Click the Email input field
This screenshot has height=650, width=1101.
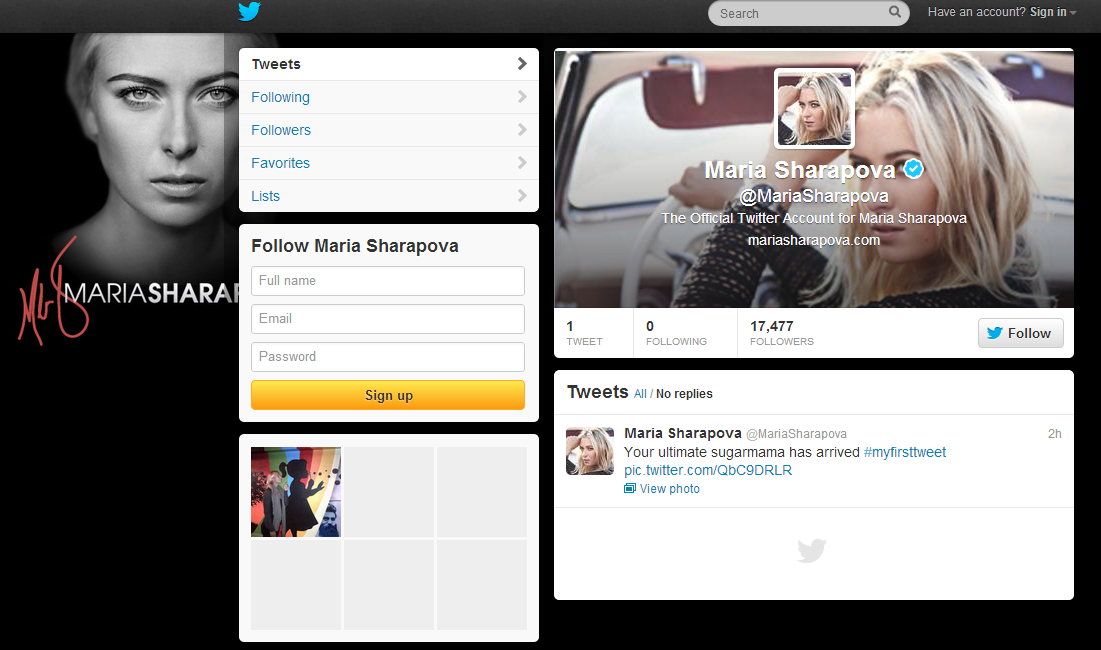[x=388, y=319]
